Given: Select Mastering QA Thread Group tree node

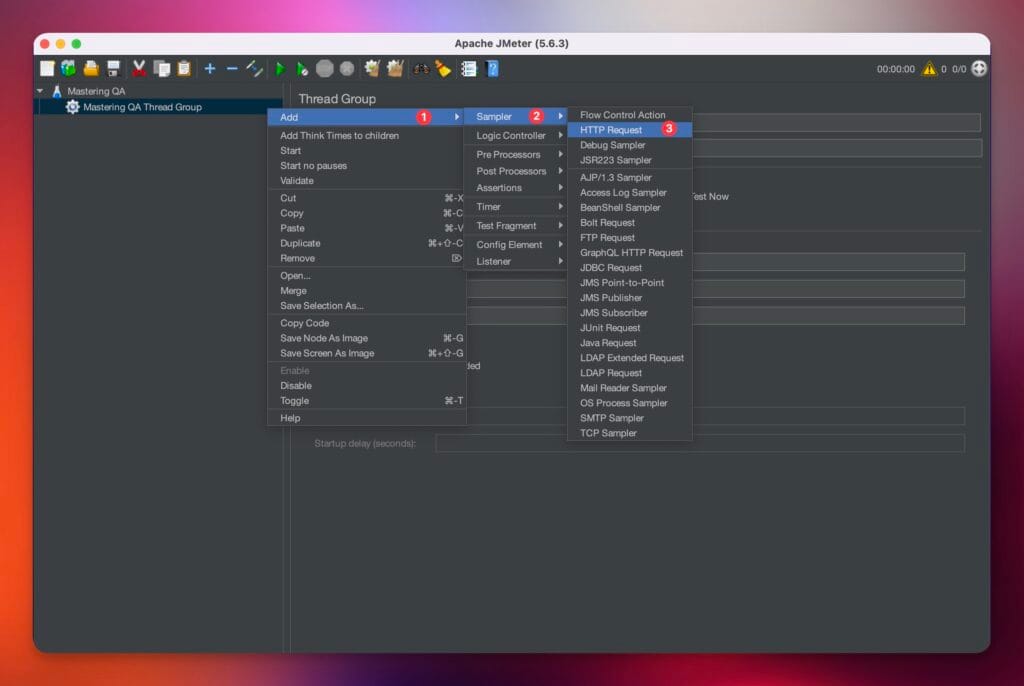Looking at the screenshot, I should 142,106.
